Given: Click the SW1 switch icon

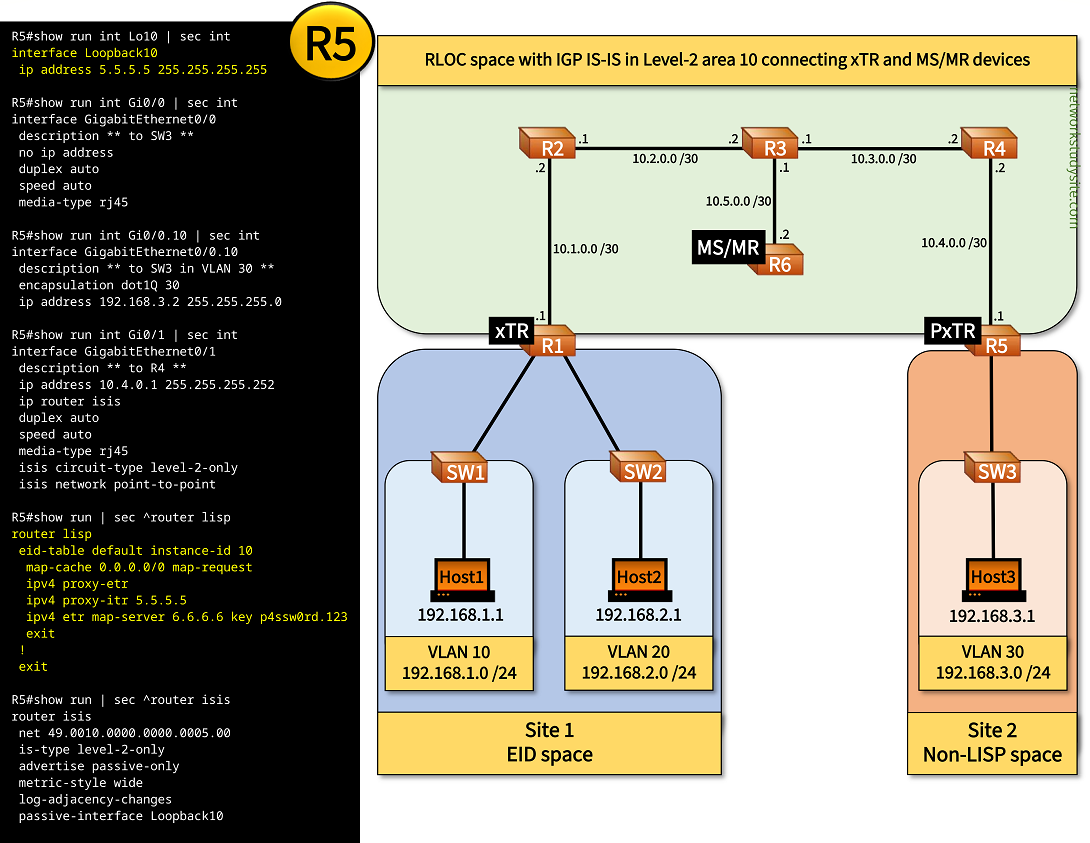Looking at the screenshot, I should (461, 470).
